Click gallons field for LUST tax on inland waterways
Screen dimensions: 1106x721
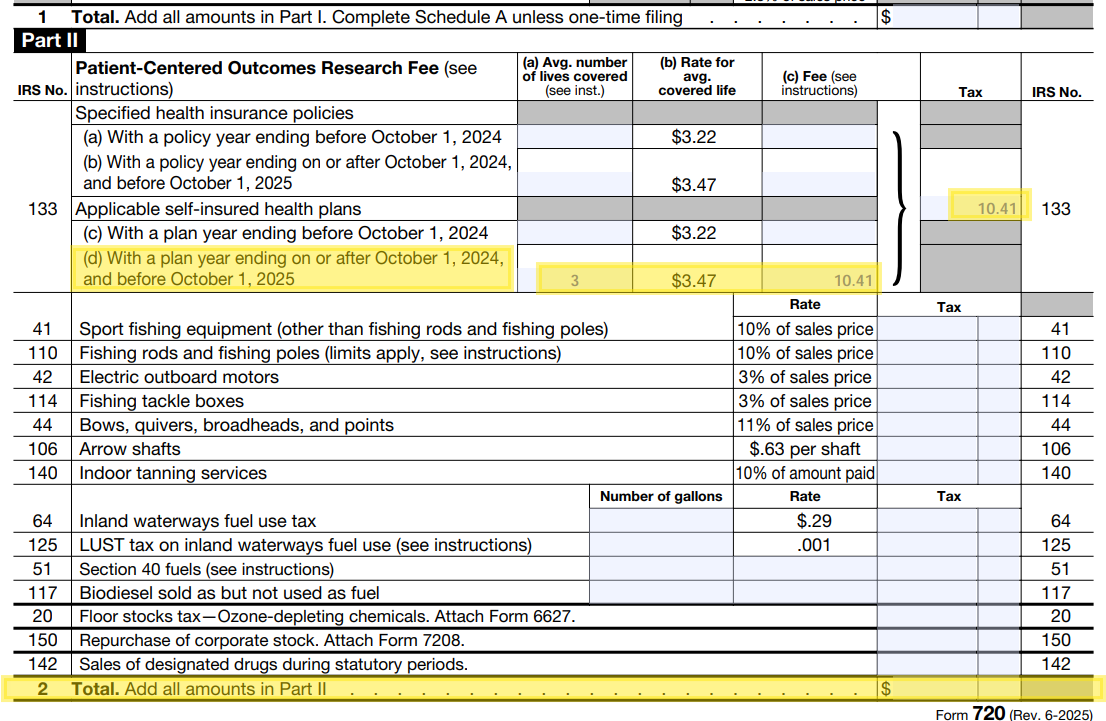point(661,545)
